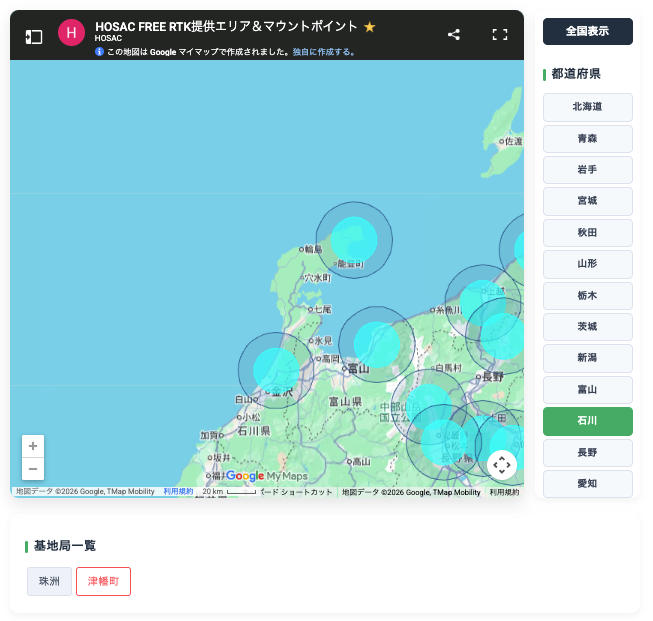Image resolution: width=653 pixels, height=621 pixels.
Task: Click the 佐渡 label on the map
Action: 511,142
